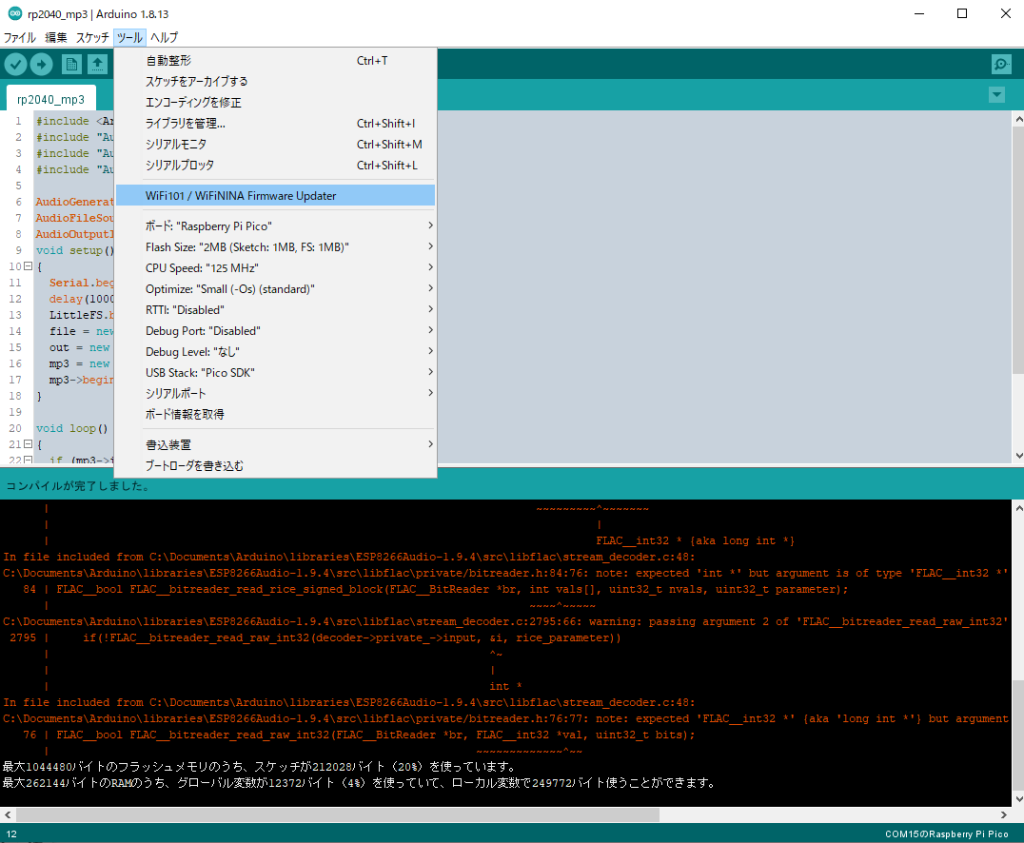Open Serial Monitor magnifier icon

tap(1000, 64)
